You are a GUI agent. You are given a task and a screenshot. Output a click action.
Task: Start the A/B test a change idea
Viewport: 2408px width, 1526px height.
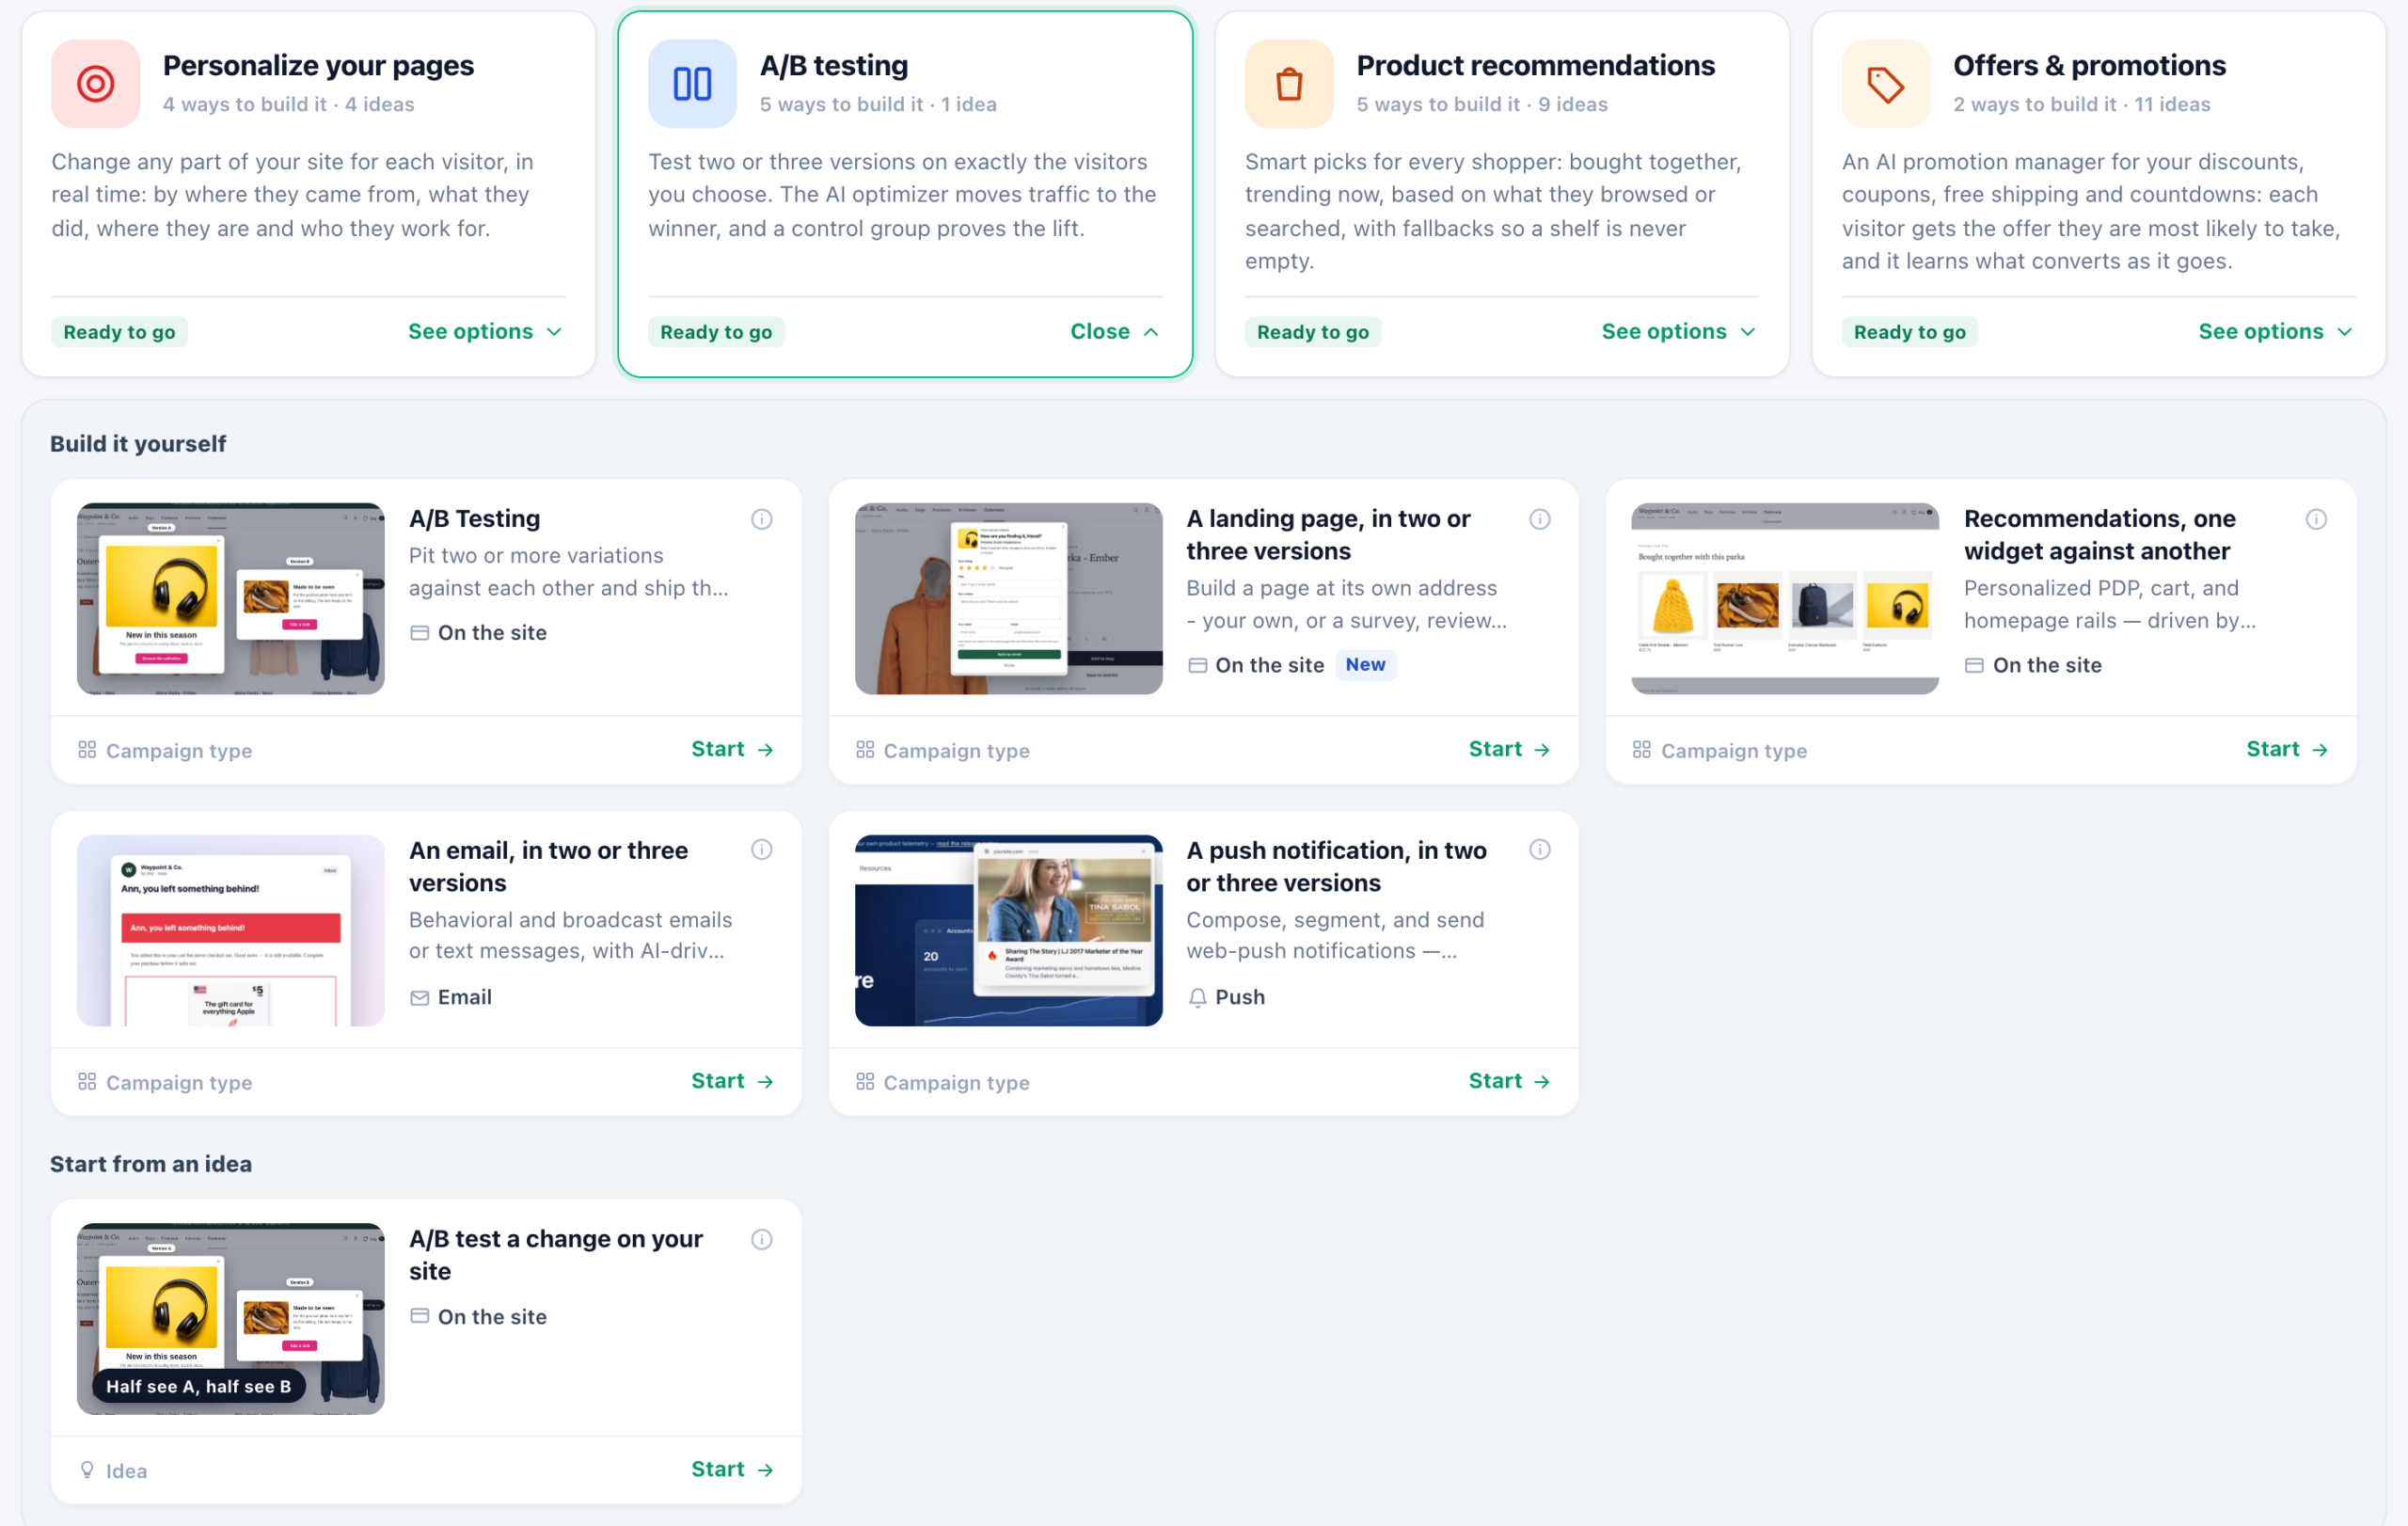click(x=732, y=1470)
